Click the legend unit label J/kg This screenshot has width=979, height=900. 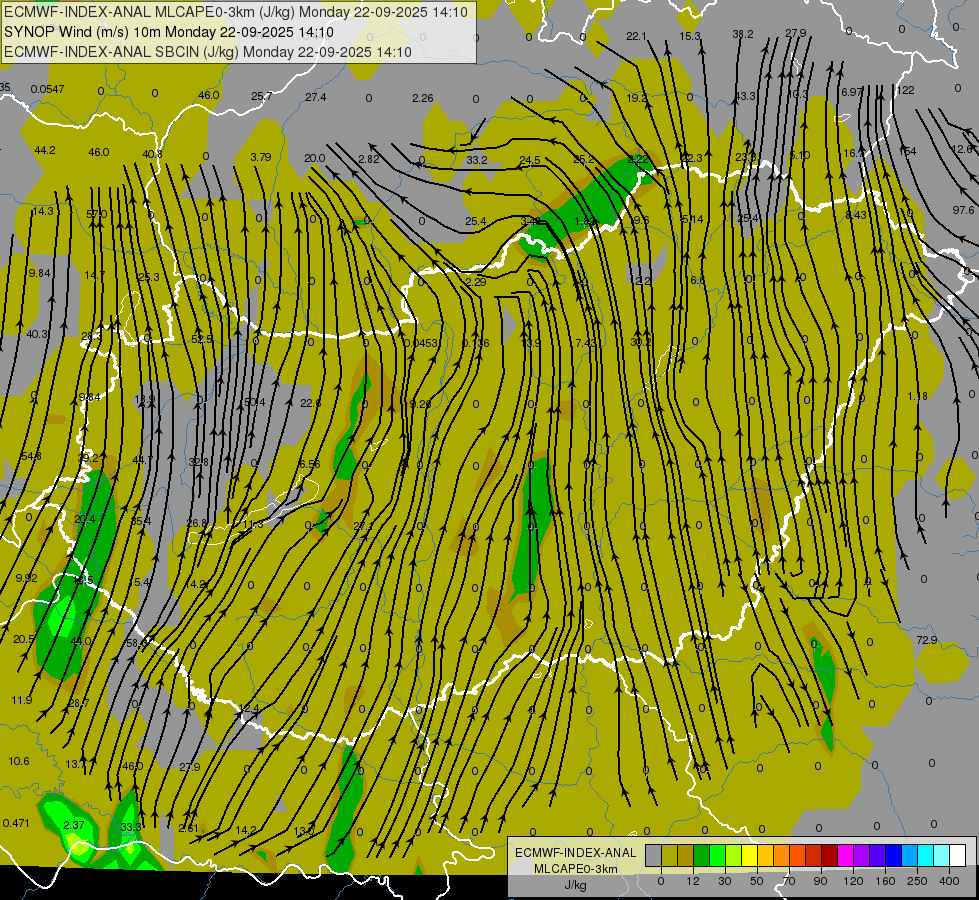(575, 885)
